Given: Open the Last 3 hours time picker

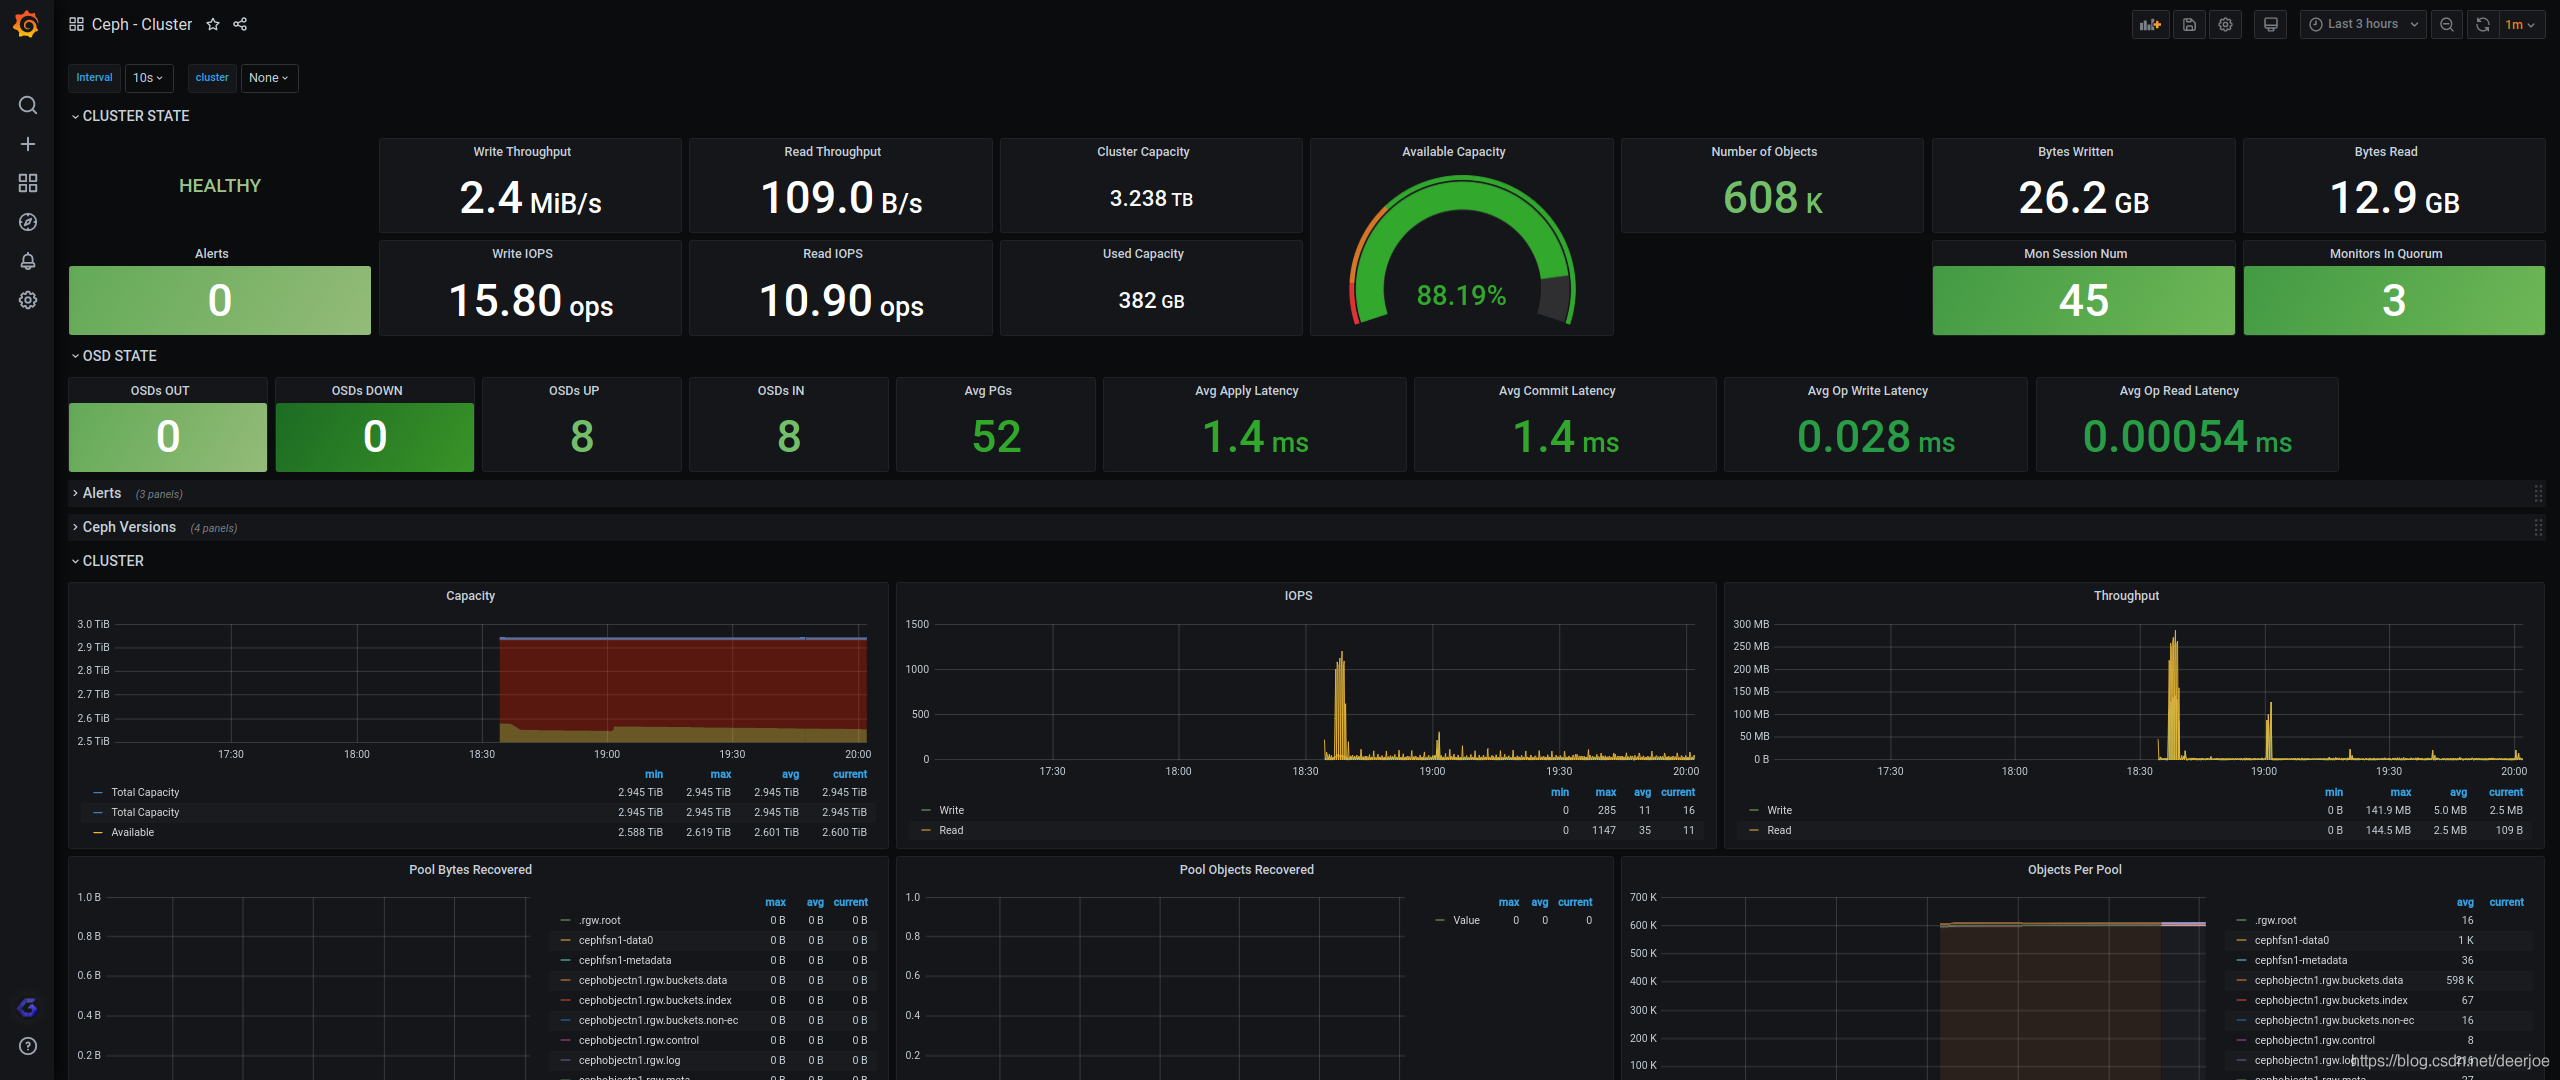Looking at the screenshot, I should [x=2364, y=24].
